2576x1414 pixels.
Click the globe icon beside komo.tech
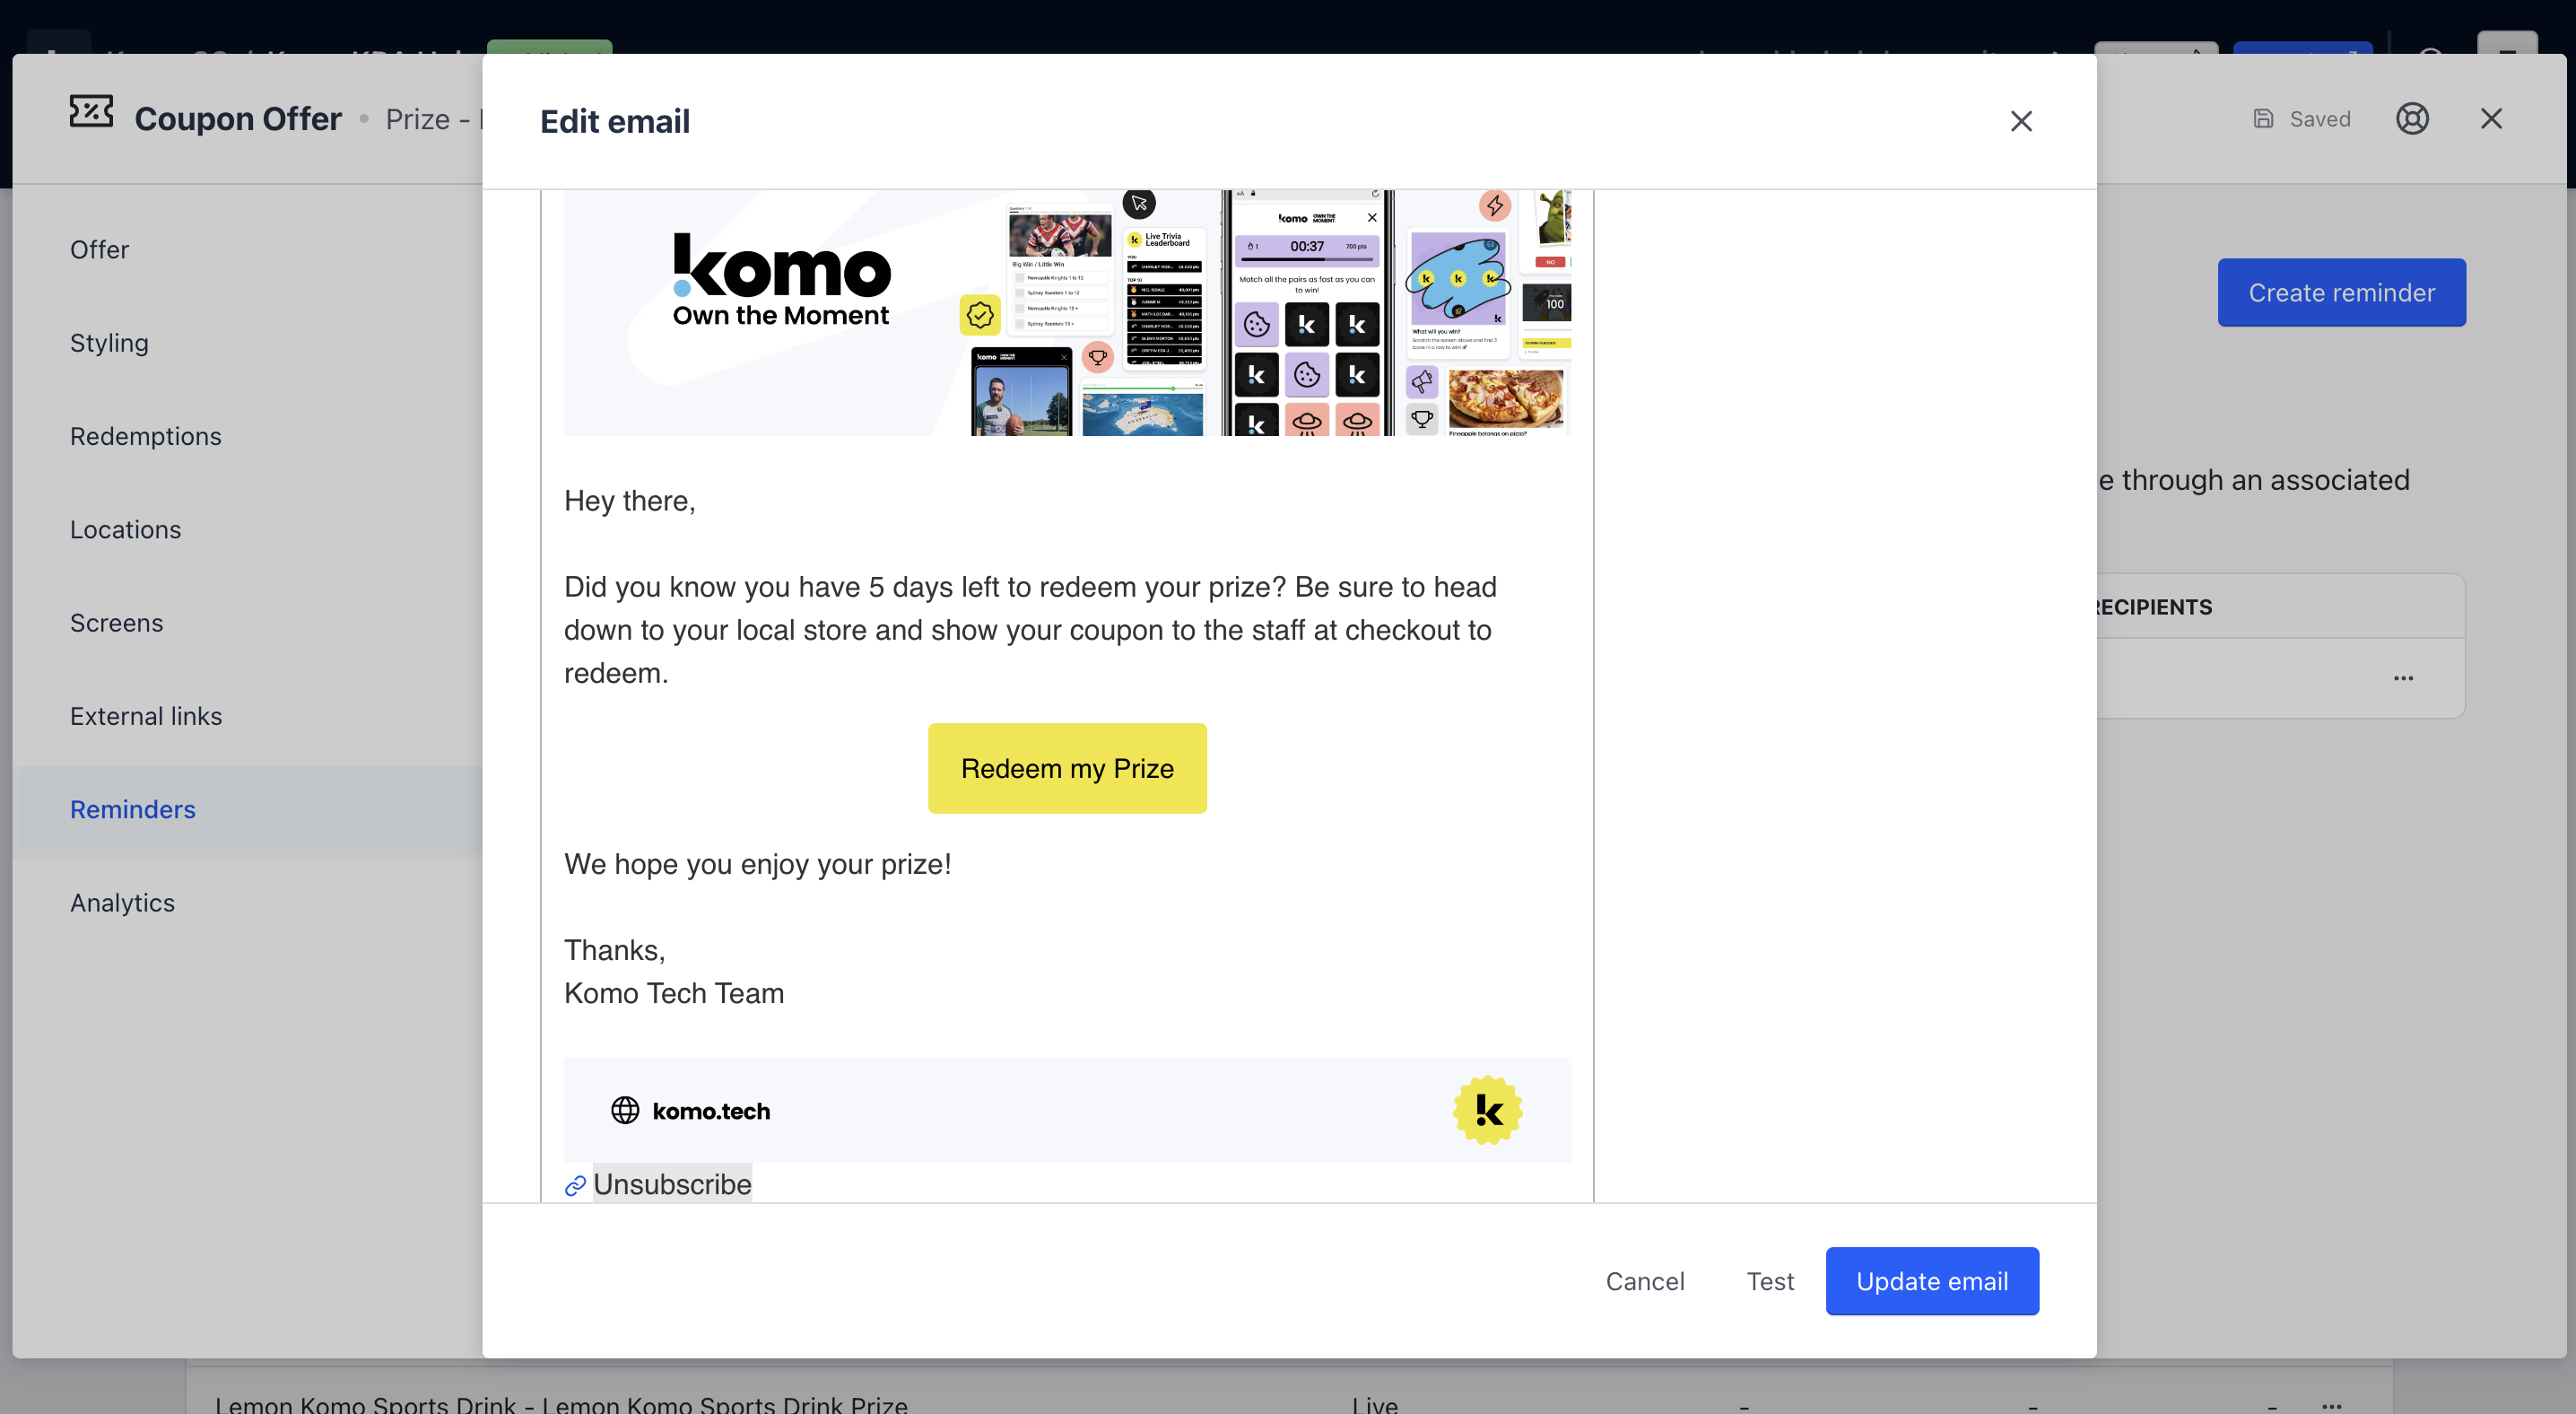[x=625, y=1110]
